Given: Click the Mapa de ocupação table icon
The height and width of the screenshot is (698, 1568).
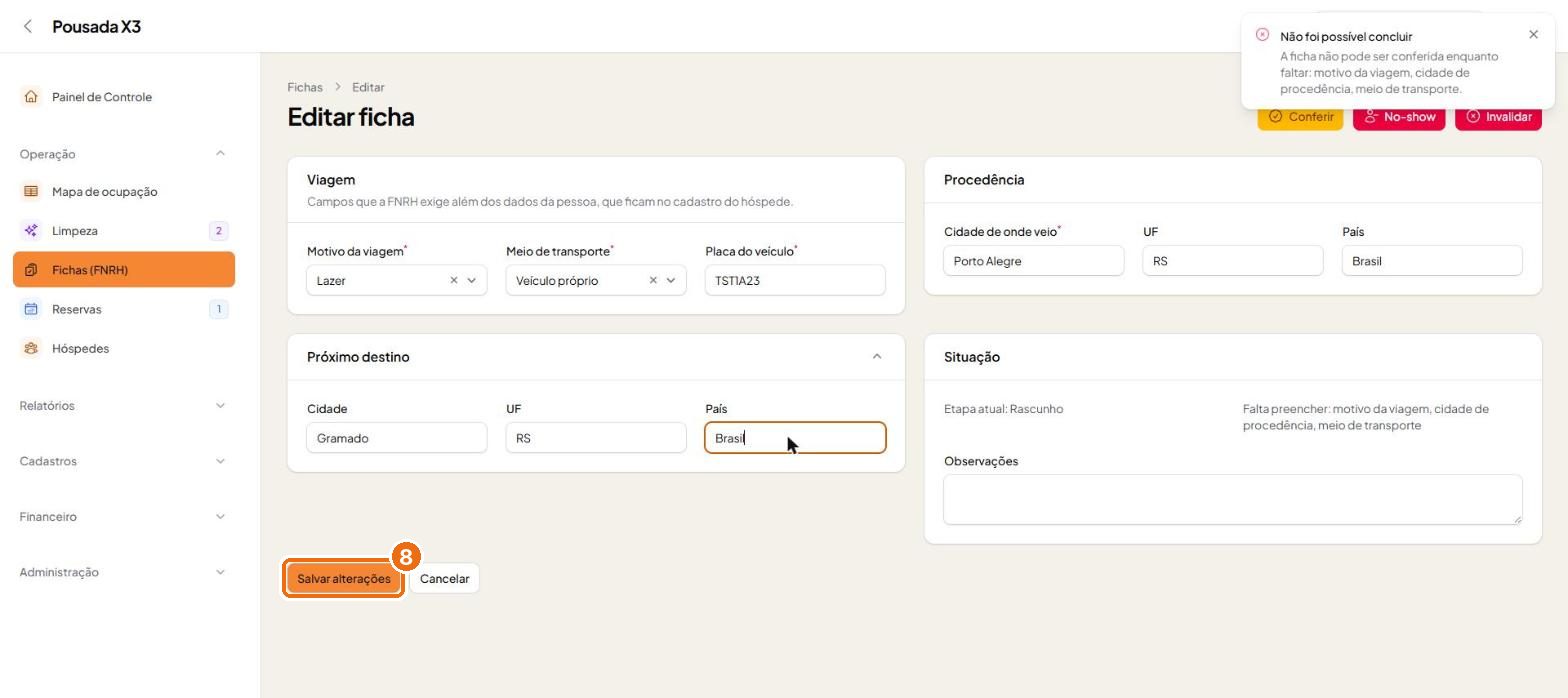Looking at the screenshot, I should click(31, 191).
